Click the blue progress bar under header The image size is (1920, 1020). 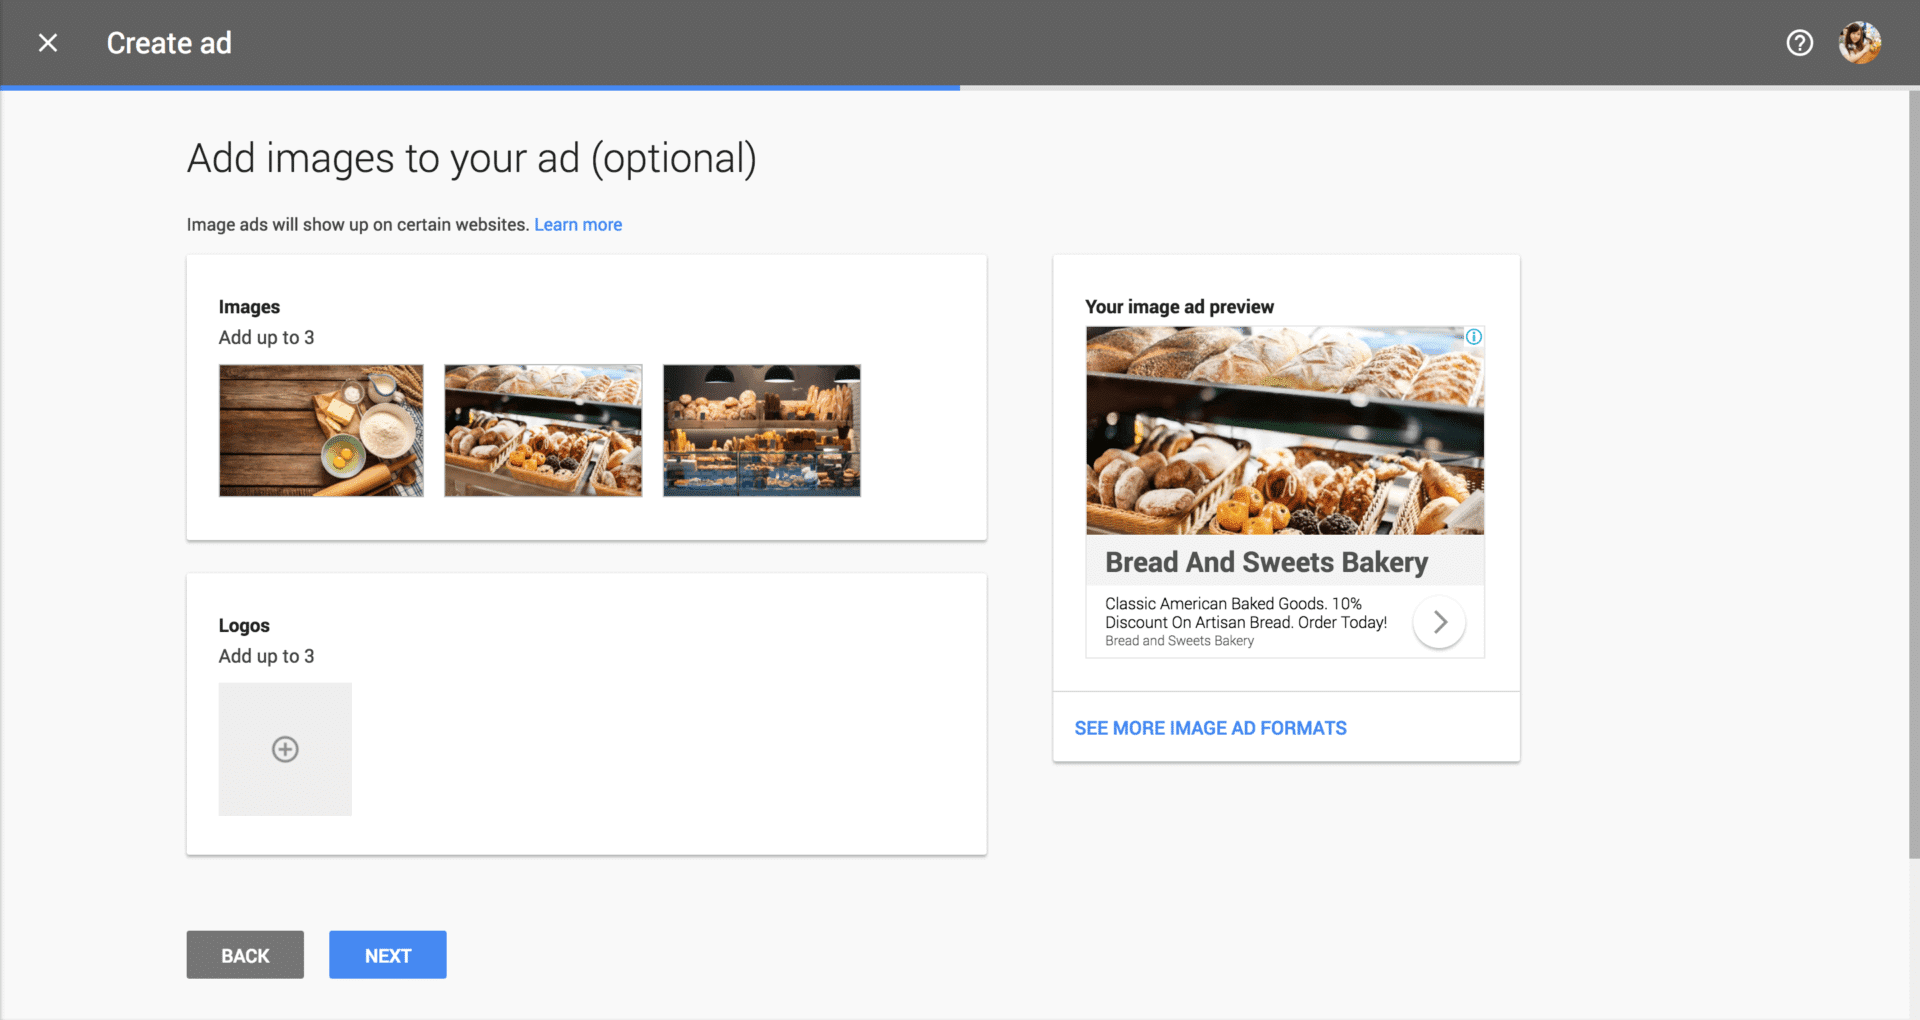(x=480, y=88)
